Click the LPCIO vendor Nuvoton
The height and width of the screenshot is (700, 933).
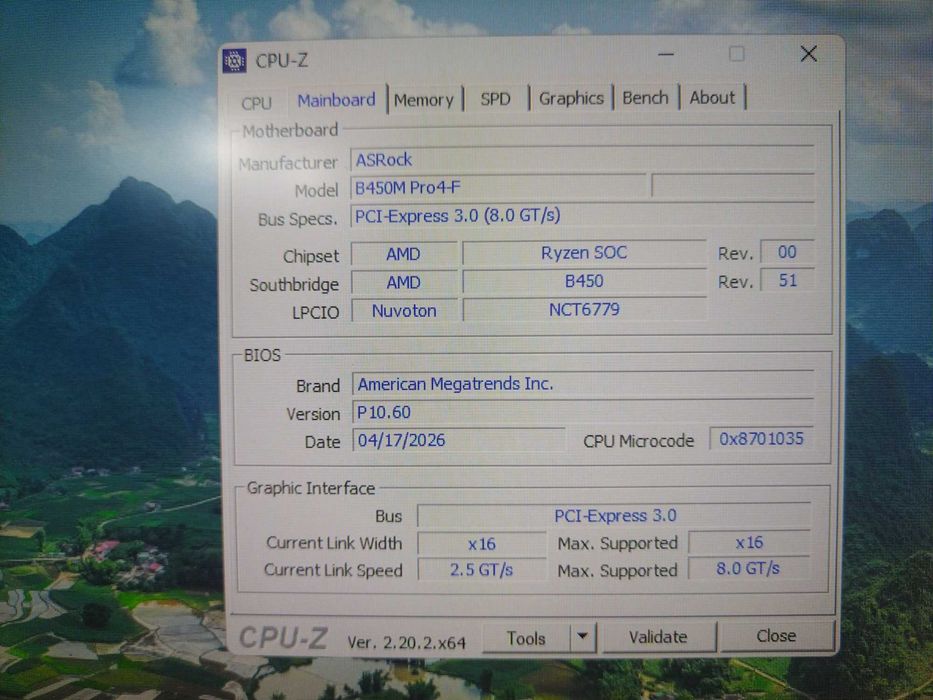pos(405,311)
